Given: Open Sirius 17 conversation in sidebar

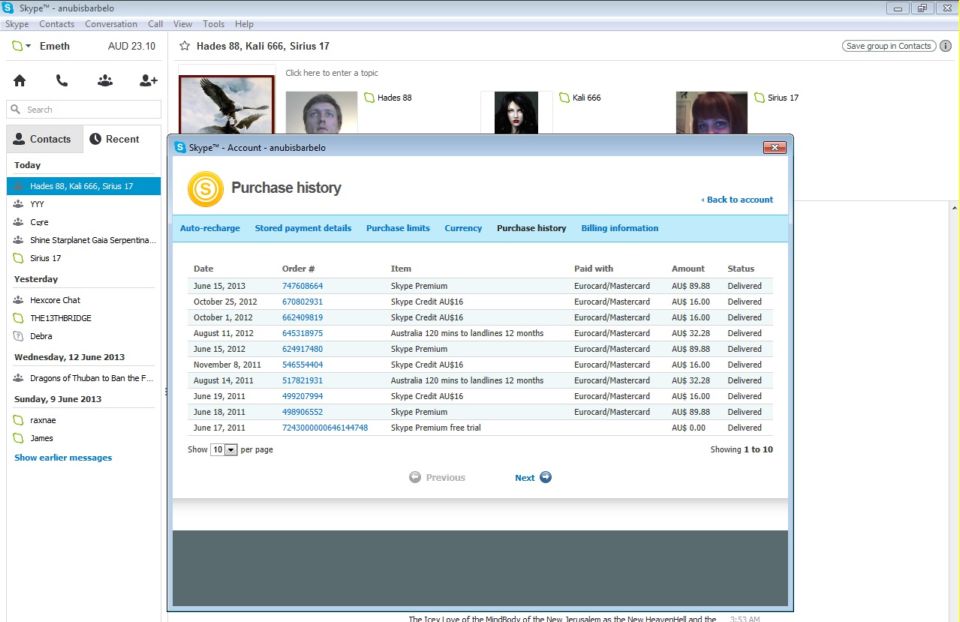Looking at the screenshot, I should click(84, 258).
